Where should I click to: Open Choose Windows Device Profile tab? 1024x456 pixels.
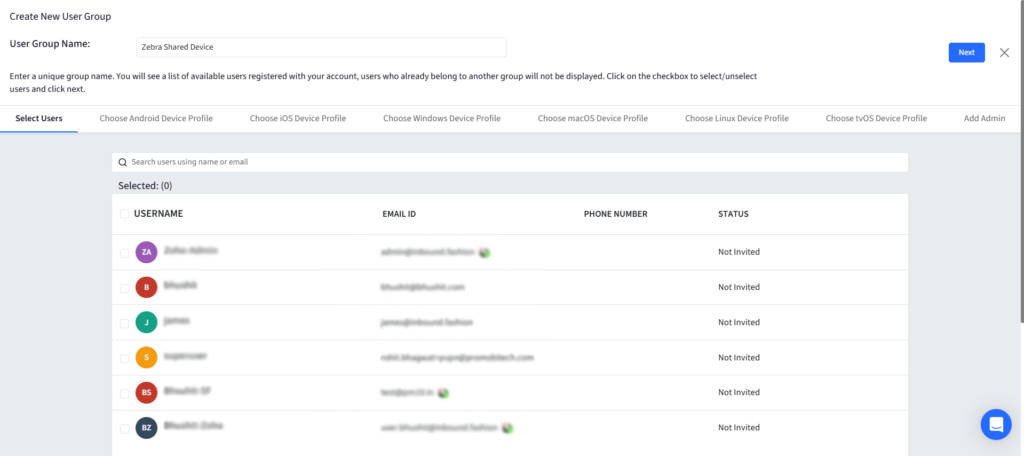441,118
